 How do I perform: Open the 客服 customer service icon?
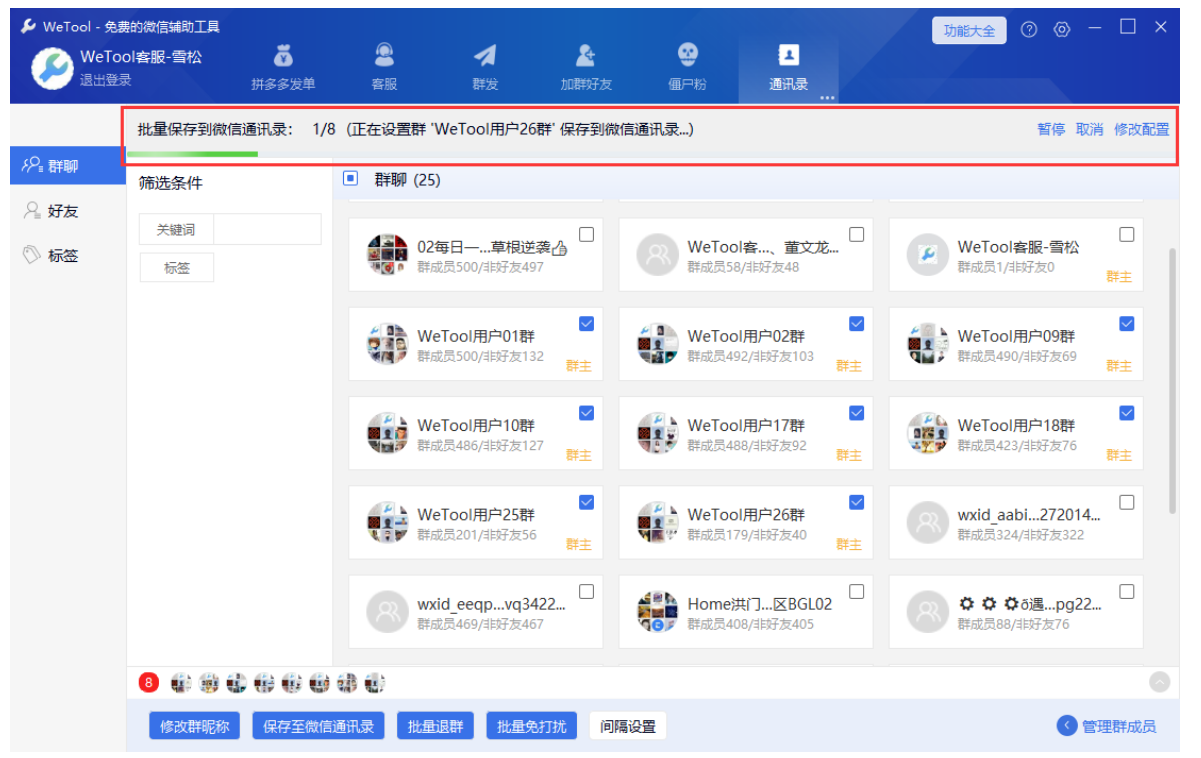click(x=384, y=55)
